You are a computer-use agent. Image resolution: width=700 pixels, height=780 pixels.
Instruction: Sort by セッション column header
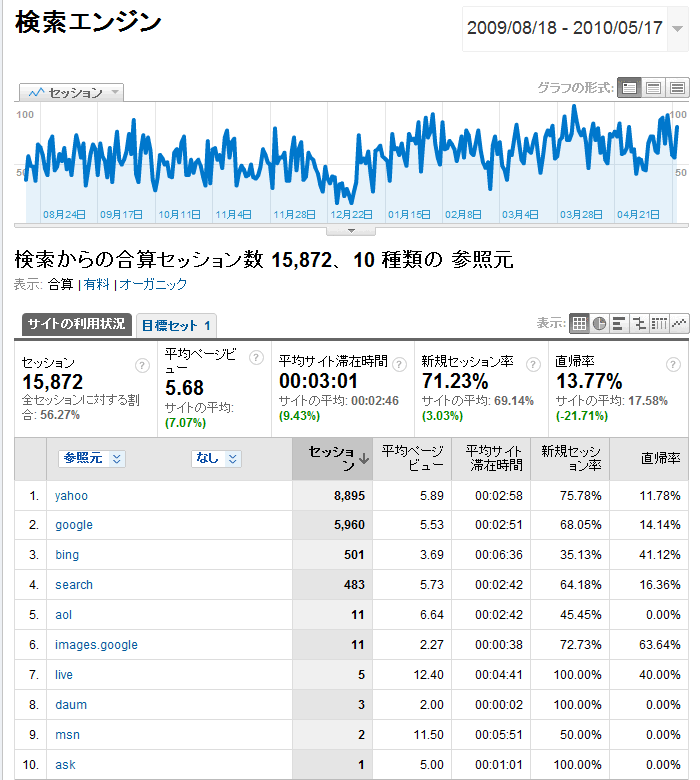point(332,459)
